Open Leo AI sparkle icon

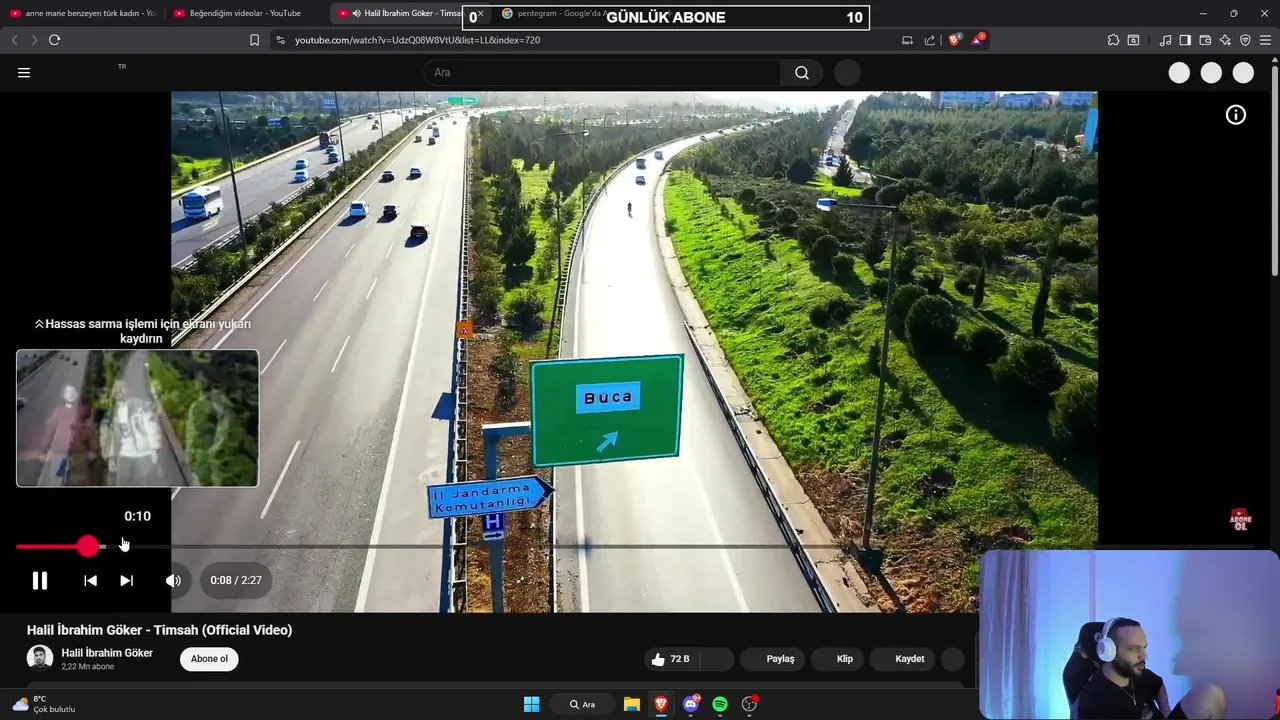[1225, 40]
